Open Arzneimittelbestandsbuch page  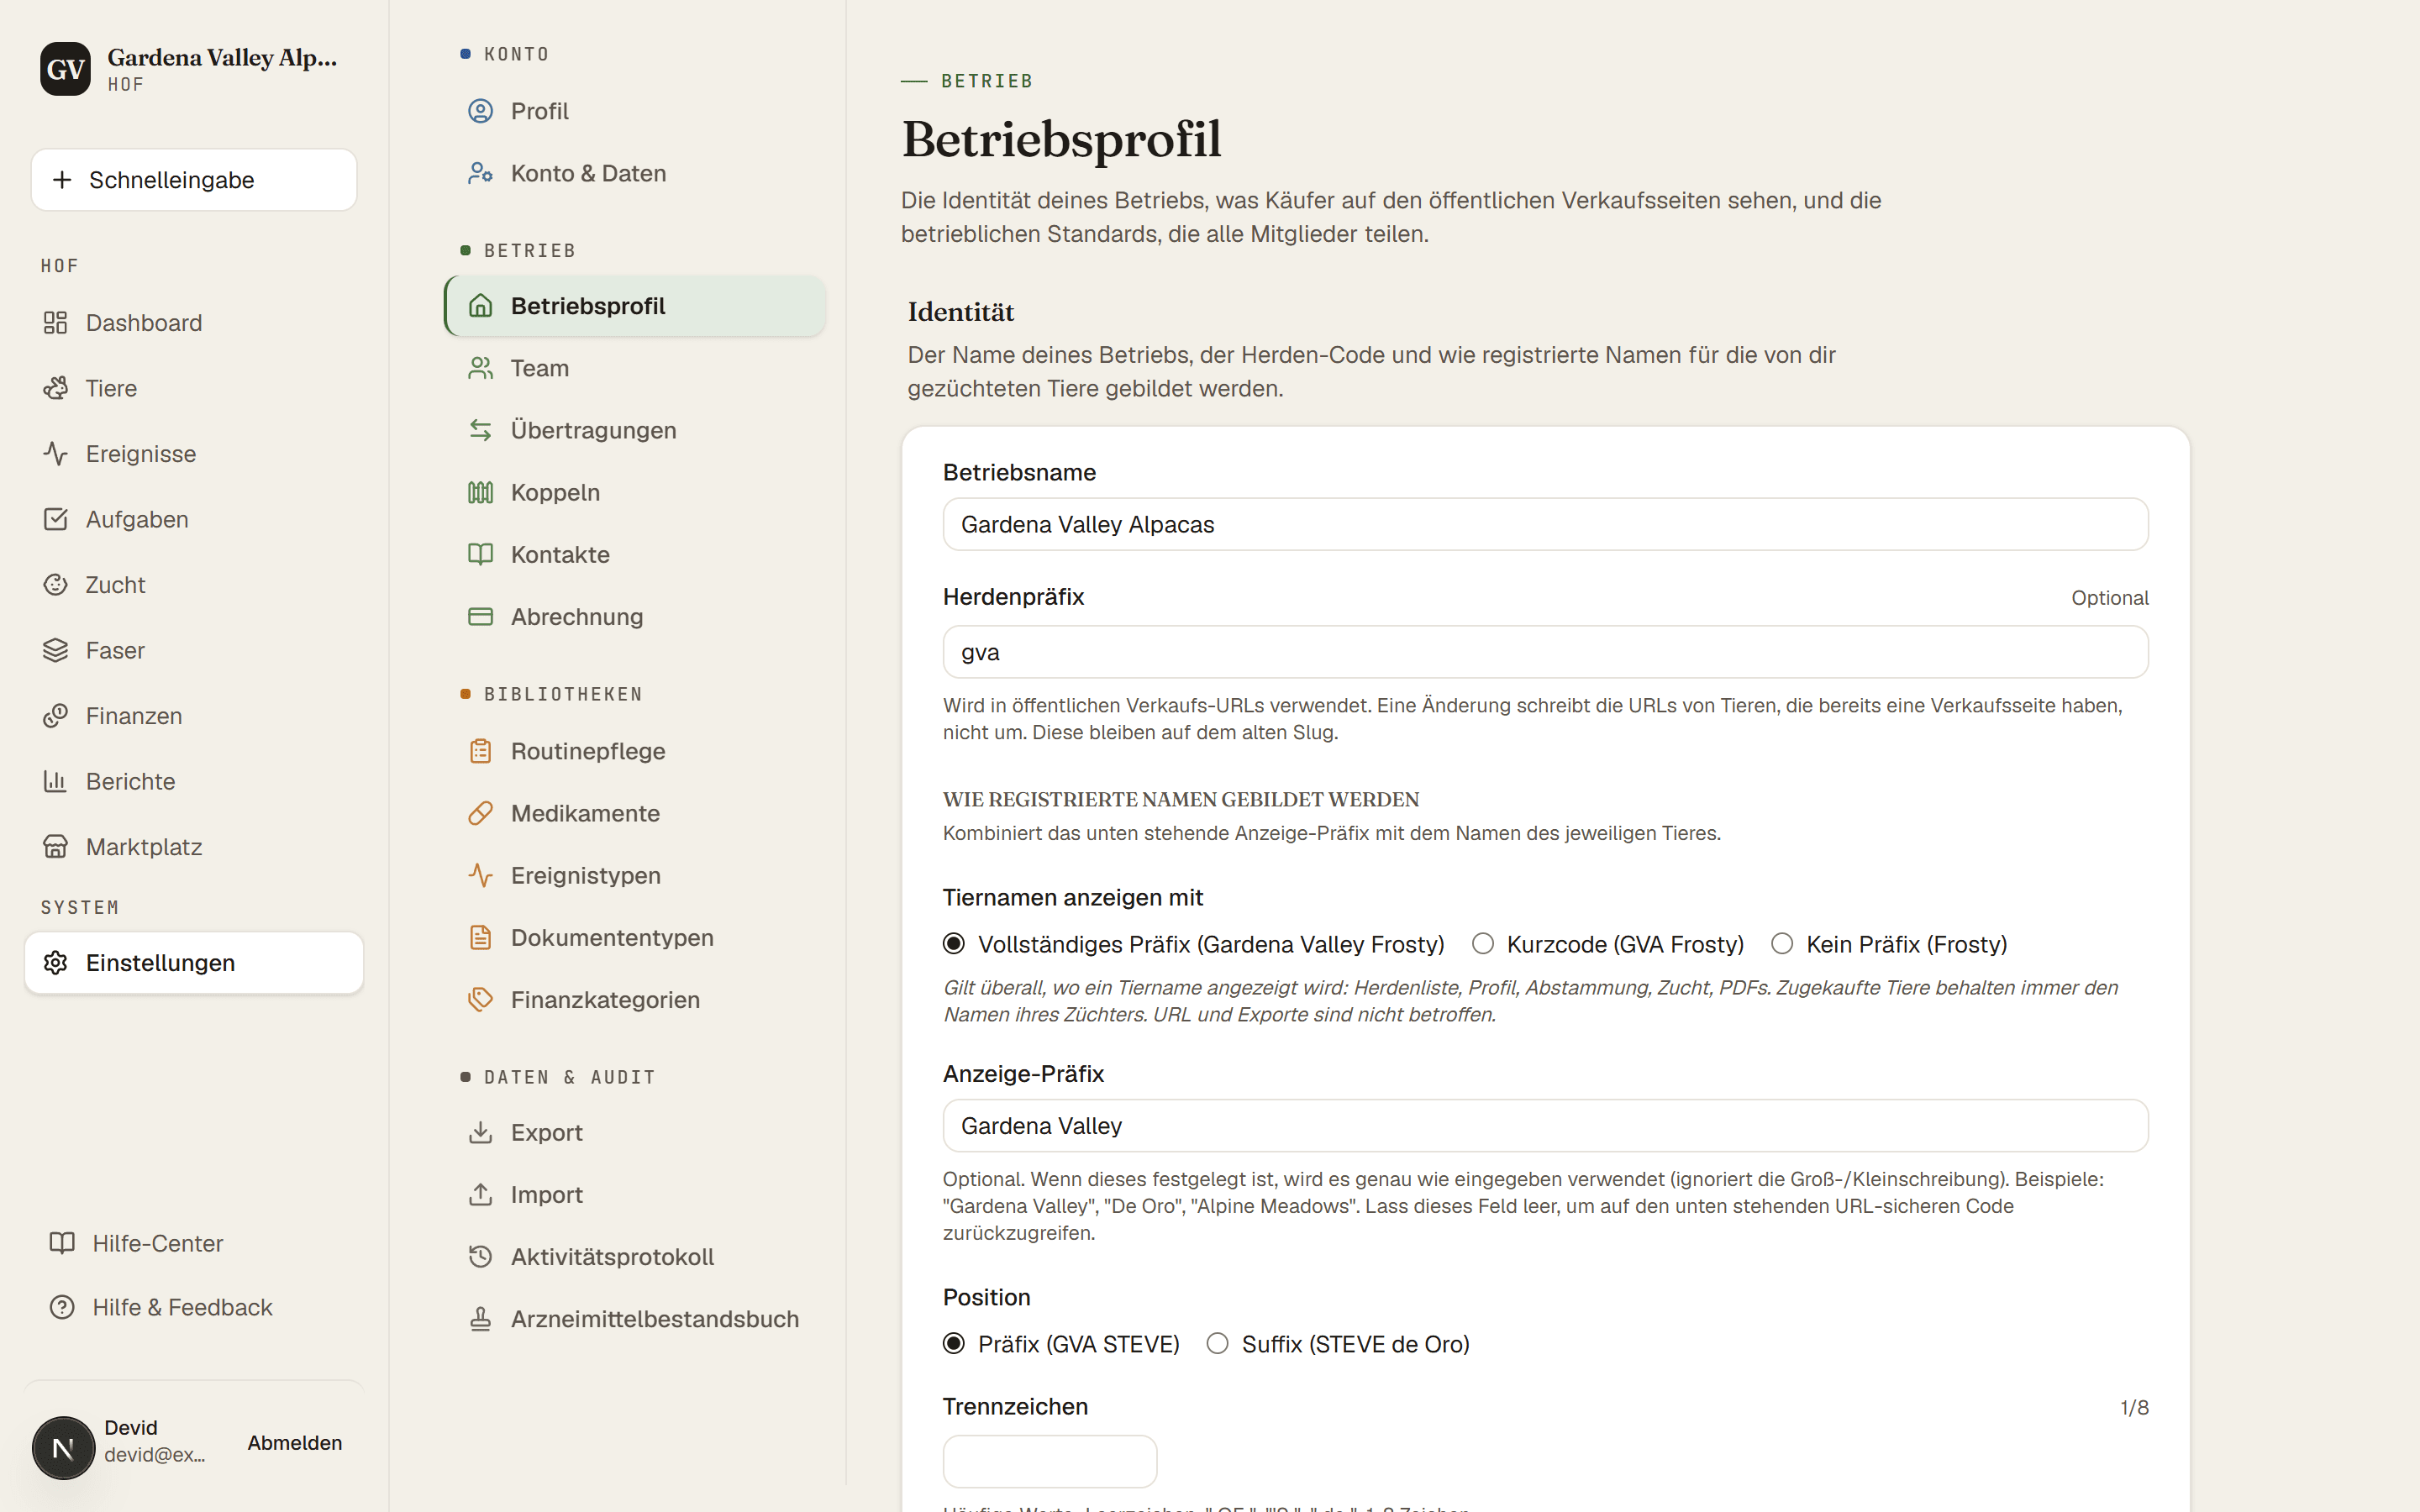click(635, 1319)
